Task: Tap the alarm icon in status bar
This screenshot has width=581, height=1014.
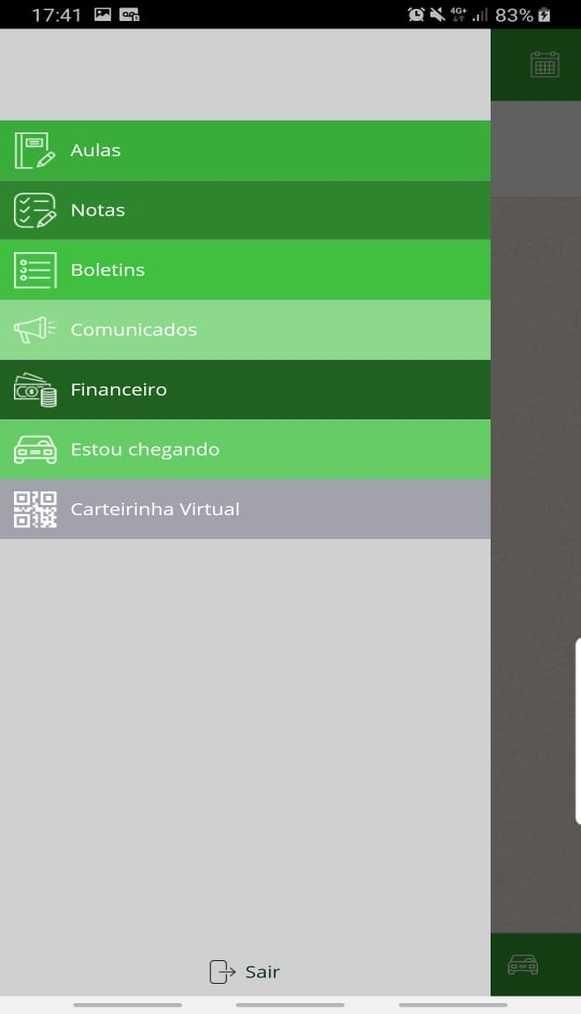Action: tap(416, 14)
